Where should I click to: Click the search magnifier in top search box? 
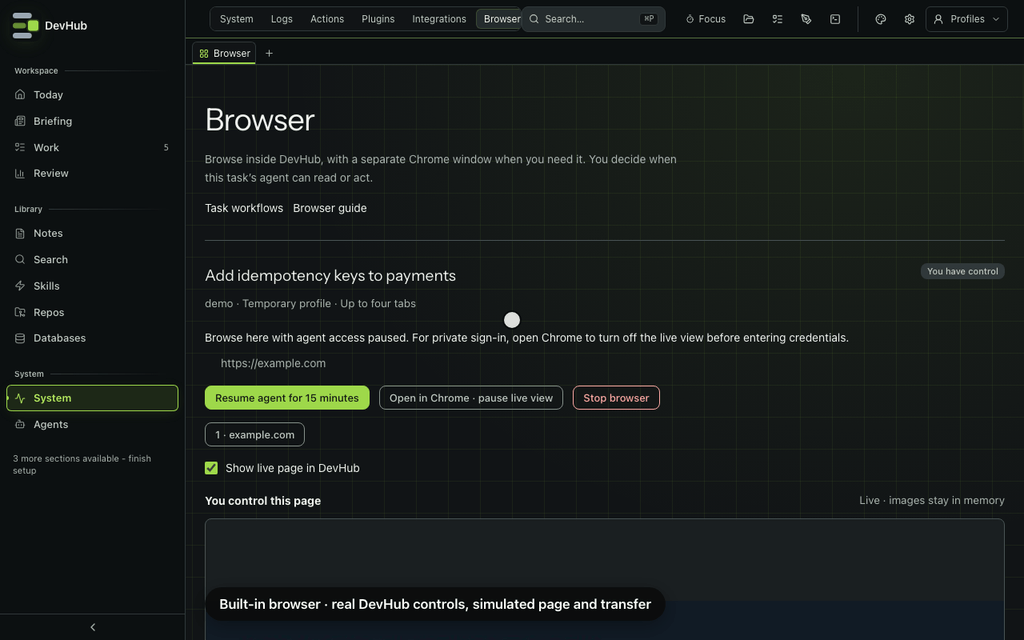coord(534,19)
